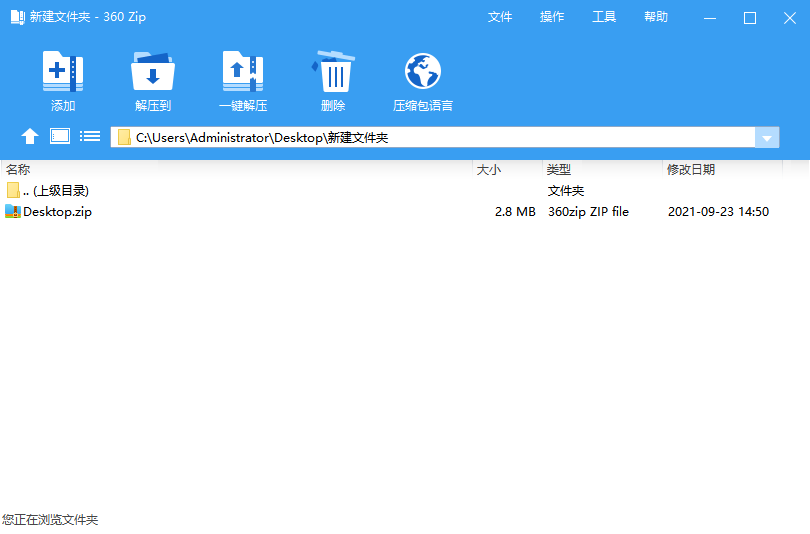Sort by 类型 column header
This screenshot has width=810, height=534.
tap(559, 170)
